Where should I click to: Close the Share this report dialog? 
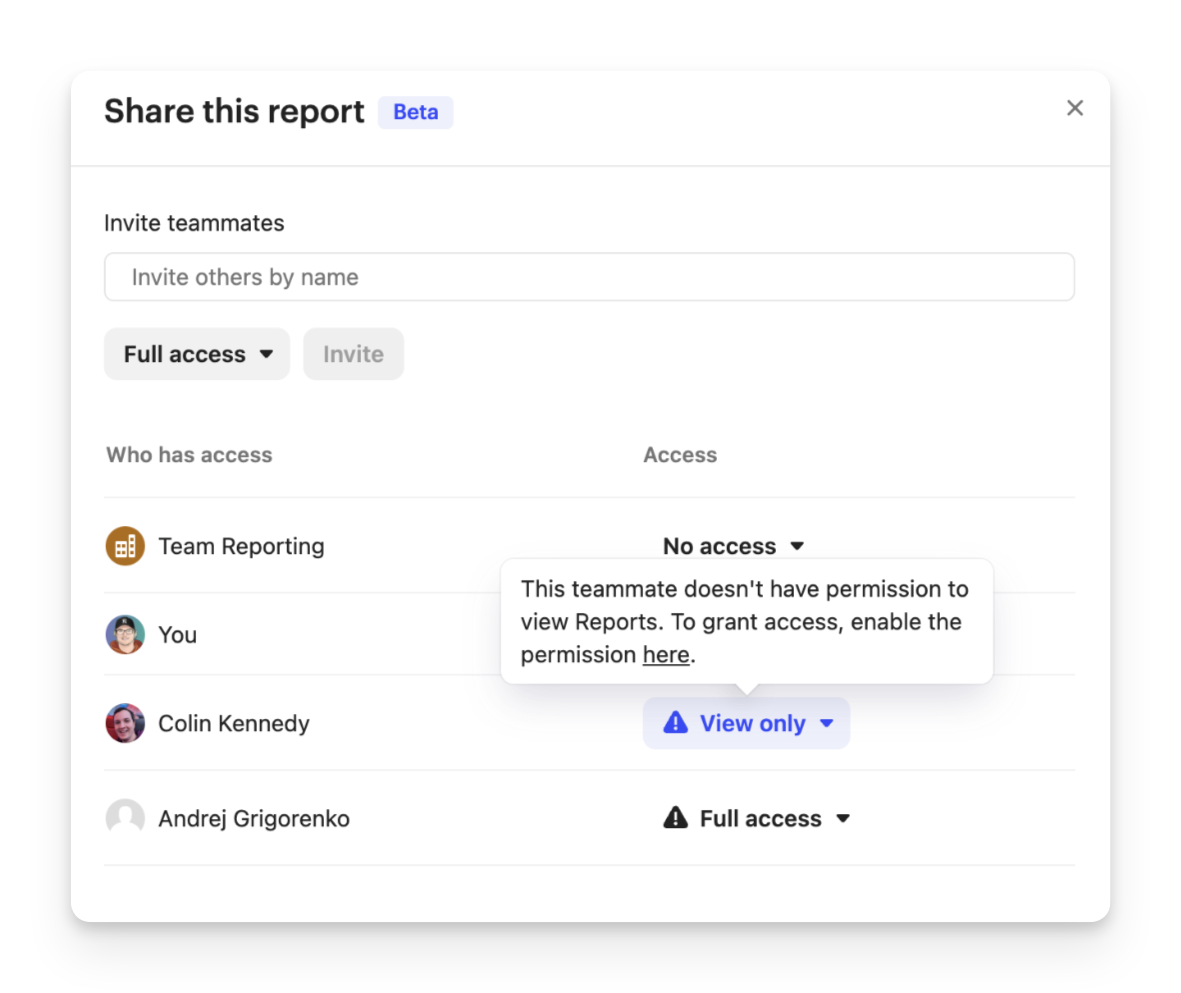point(1075,108)
